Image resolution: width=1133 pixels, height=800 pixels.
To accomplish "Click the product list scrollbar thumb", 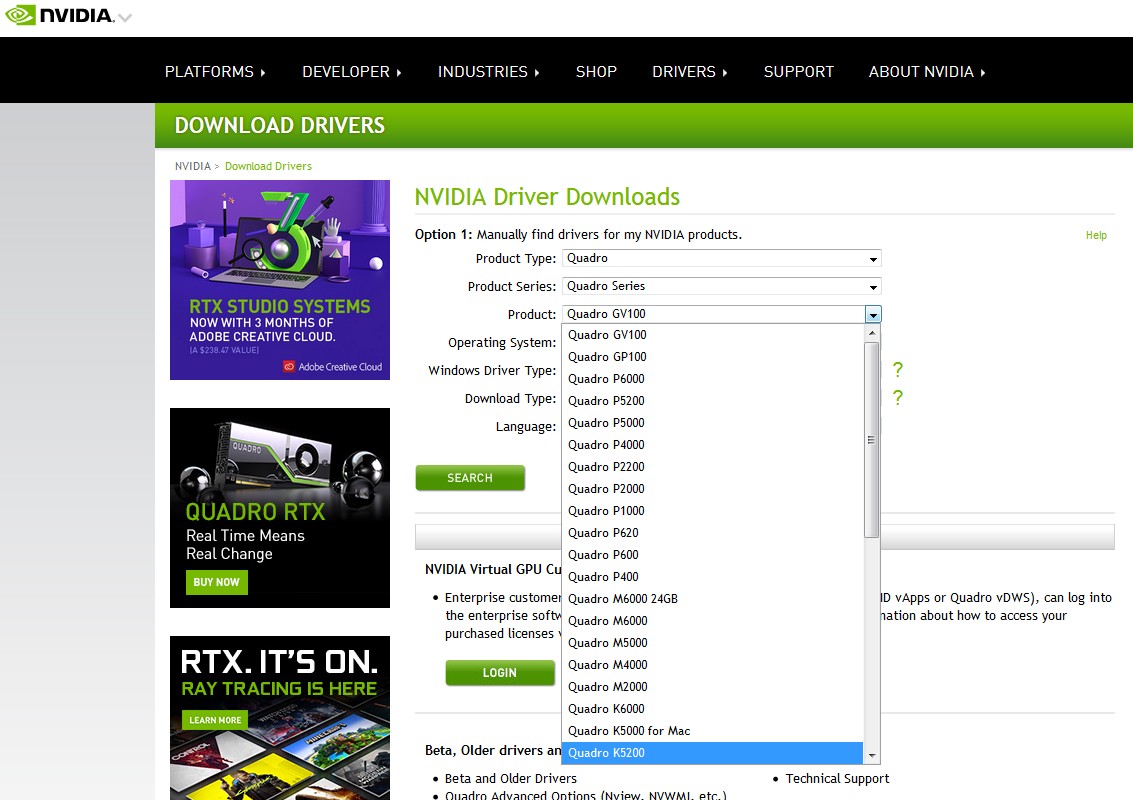I will (x=871, y=440).
